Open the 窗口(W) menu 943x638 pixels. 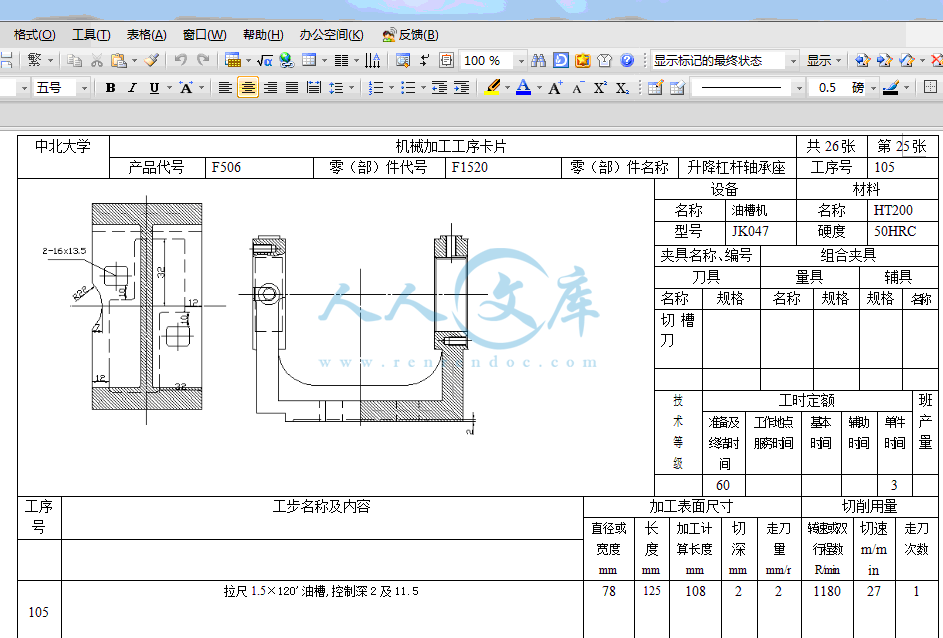pos(204,35)
